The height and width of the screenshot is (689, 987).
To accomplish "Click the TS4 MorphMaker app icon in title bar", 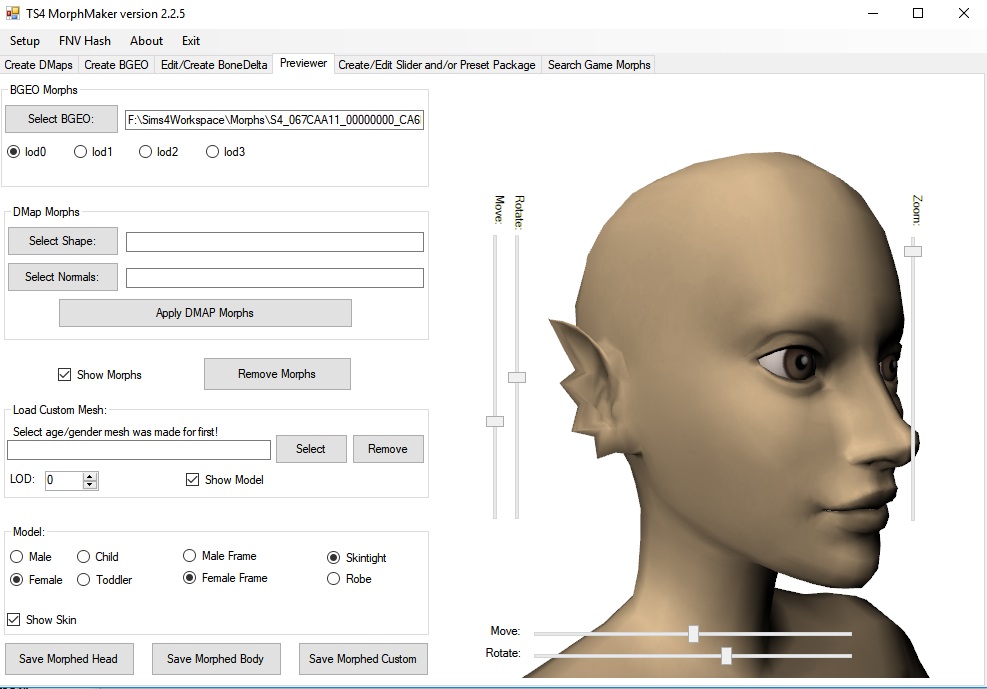I will coord(13,14).
